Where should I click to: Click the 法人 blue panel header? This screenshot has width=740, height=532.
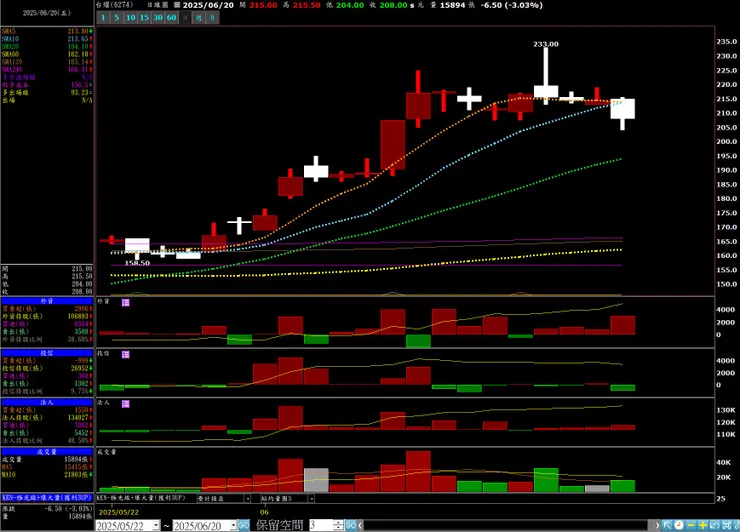[x=47, y=403]
